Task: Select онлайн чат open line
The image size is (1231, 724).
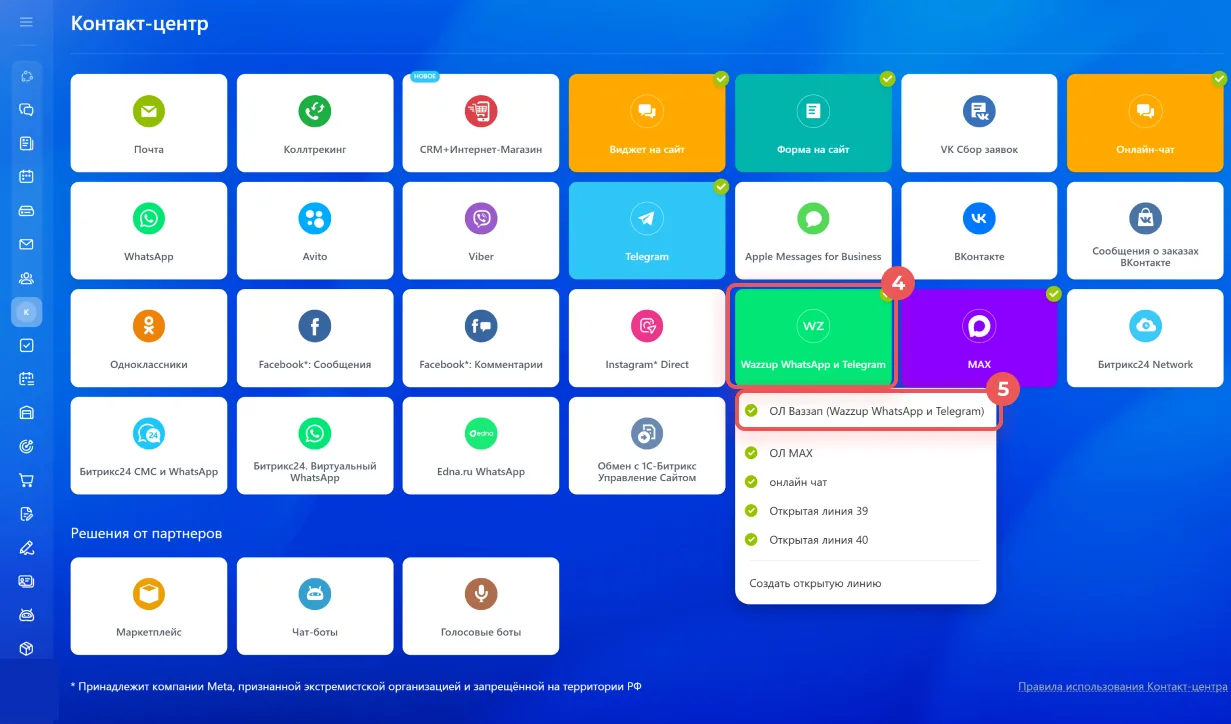Action: tap(866, 482)
